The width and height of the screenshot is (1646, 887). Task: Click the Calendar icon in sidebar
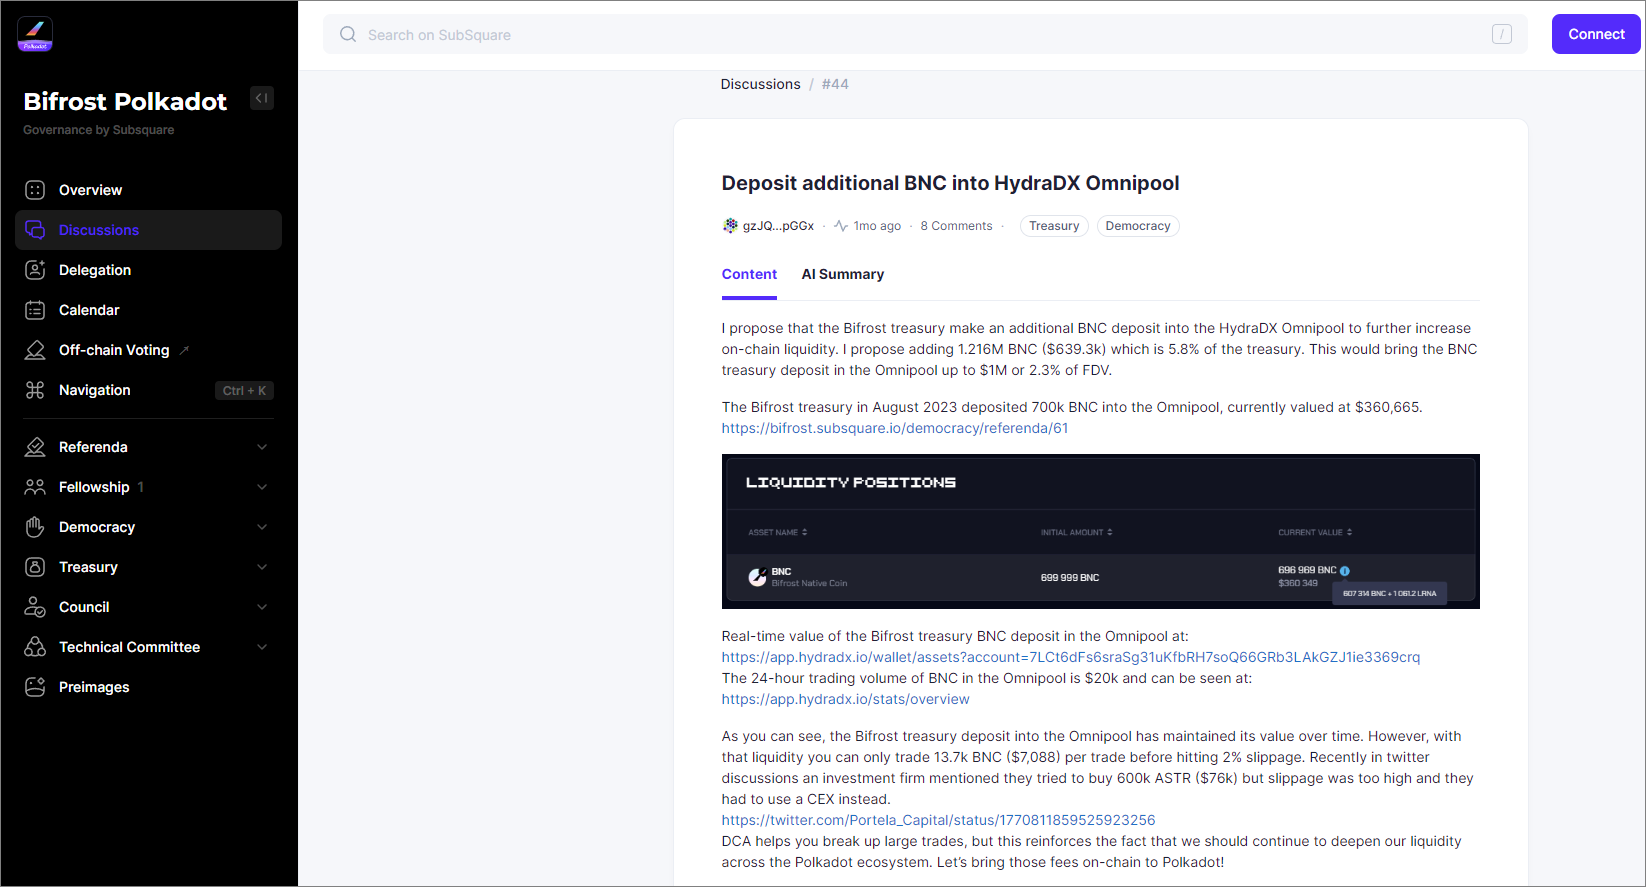pyautogui.click(x=35, y=310)
